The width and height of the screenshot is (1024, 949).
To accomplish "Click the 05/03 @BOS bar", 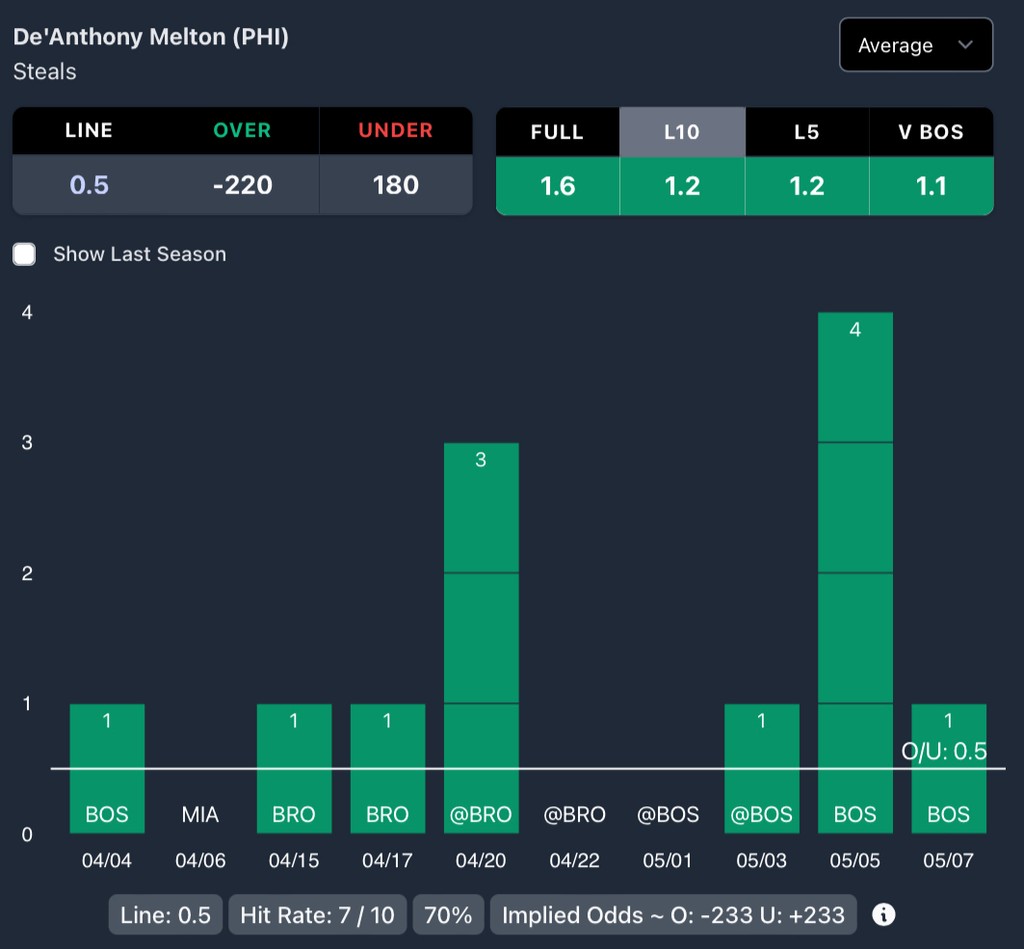I will [761, 768].
